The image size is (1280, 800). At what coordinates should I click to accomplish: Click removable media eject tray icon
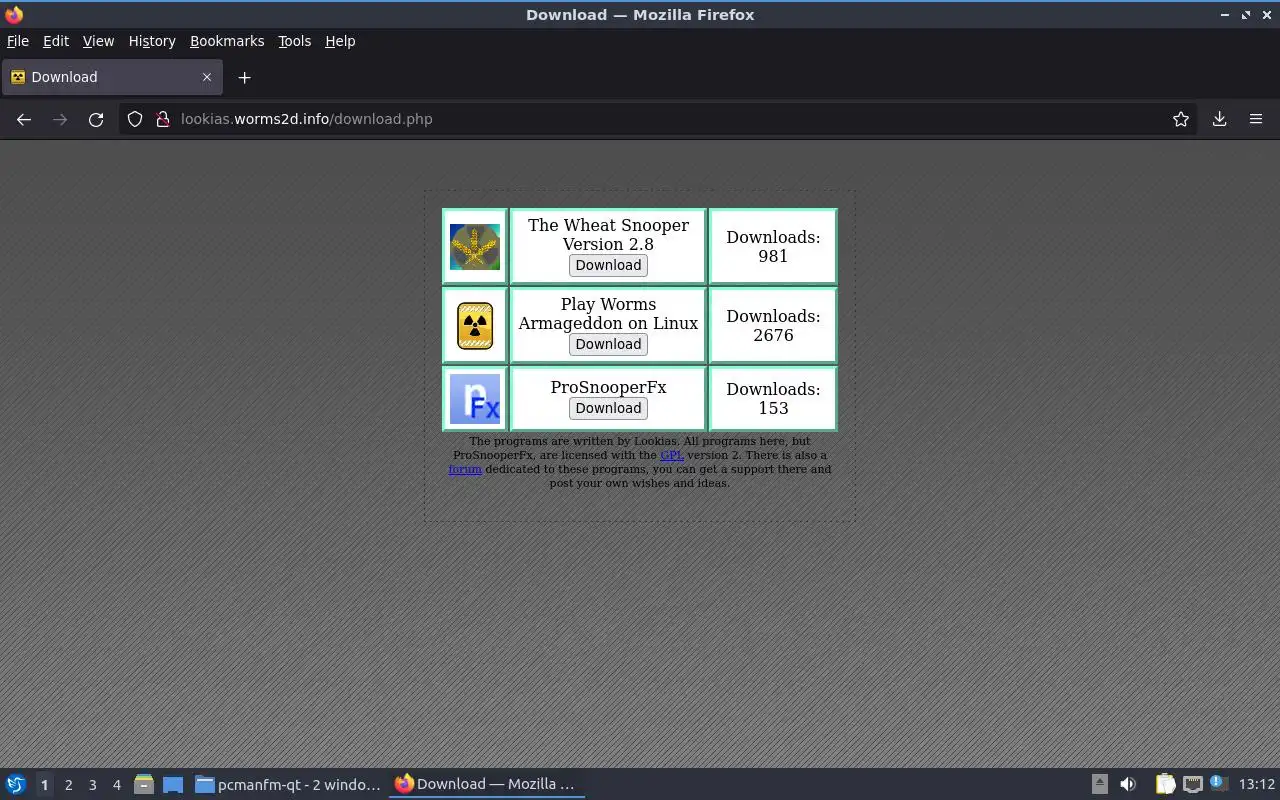coord(1099,784)
